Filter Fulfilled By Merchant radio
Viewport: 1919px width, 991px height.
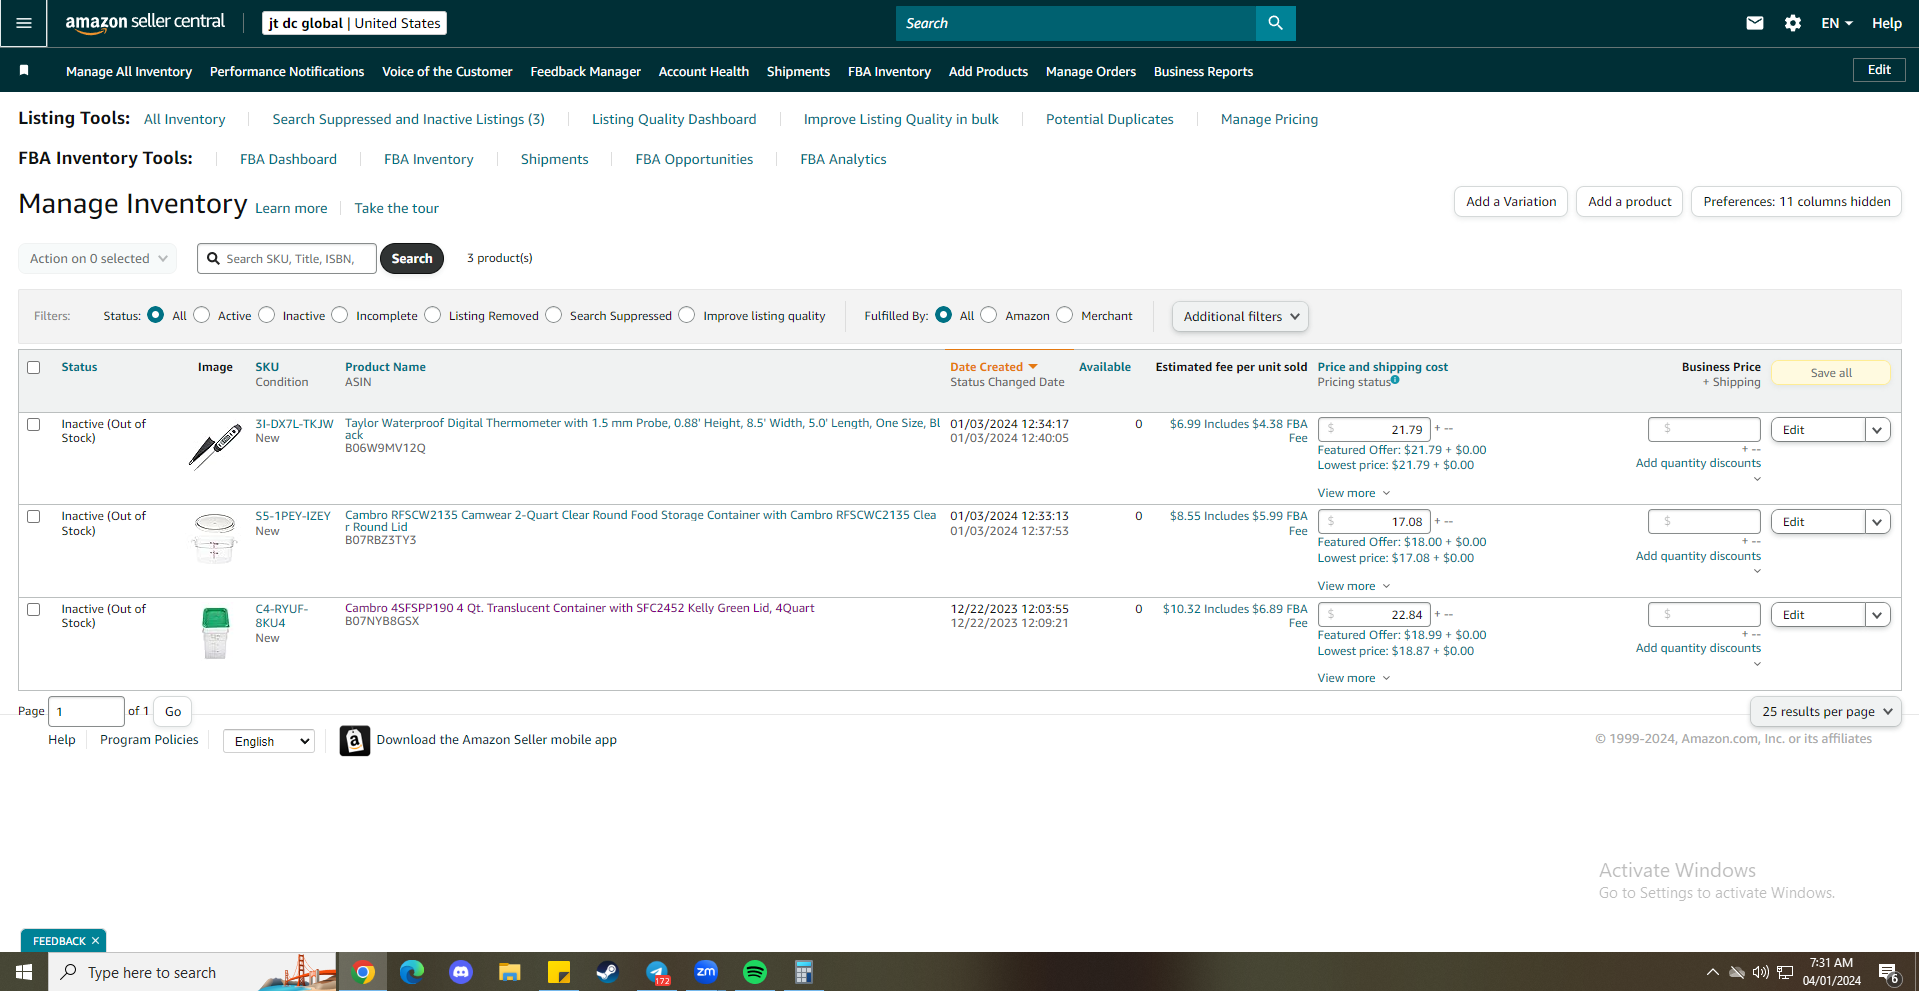(1065, 315)
